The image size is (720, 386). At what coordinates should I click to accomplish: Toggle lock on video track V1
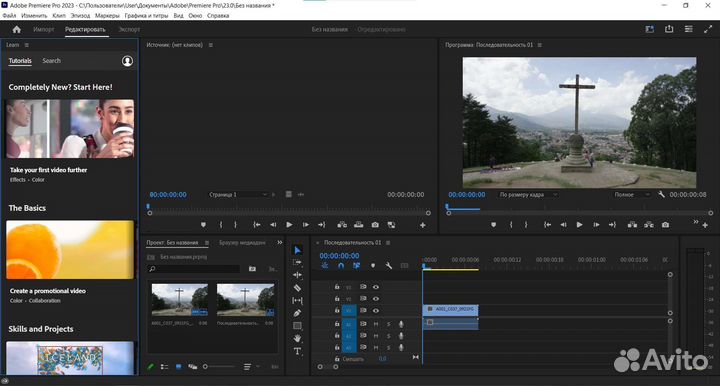pyautogui.click(x=337, y=311)
